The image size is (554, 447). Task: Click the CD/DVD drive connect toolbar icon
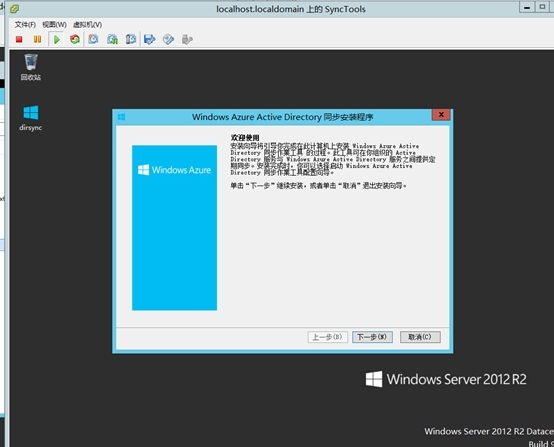pos(168,39)
